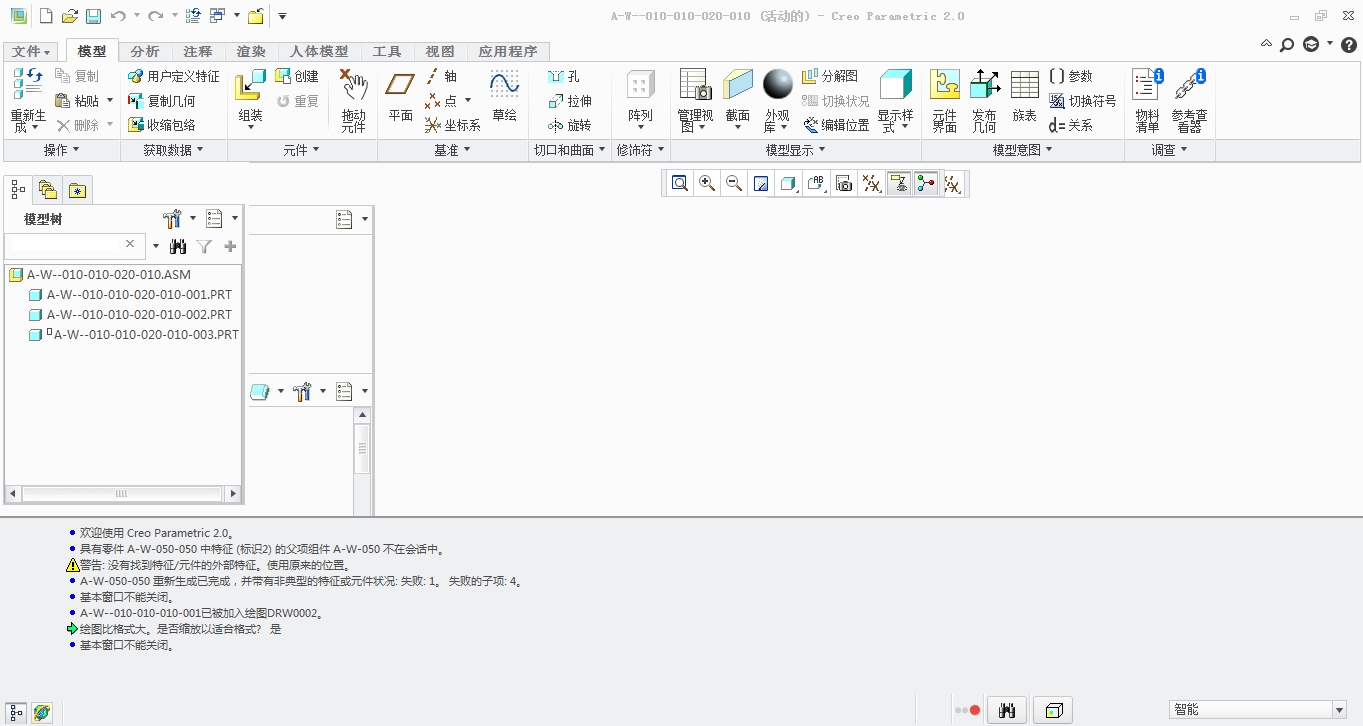
Task: Expand the Operations (操作) group
Action: [x=61, y=150]
